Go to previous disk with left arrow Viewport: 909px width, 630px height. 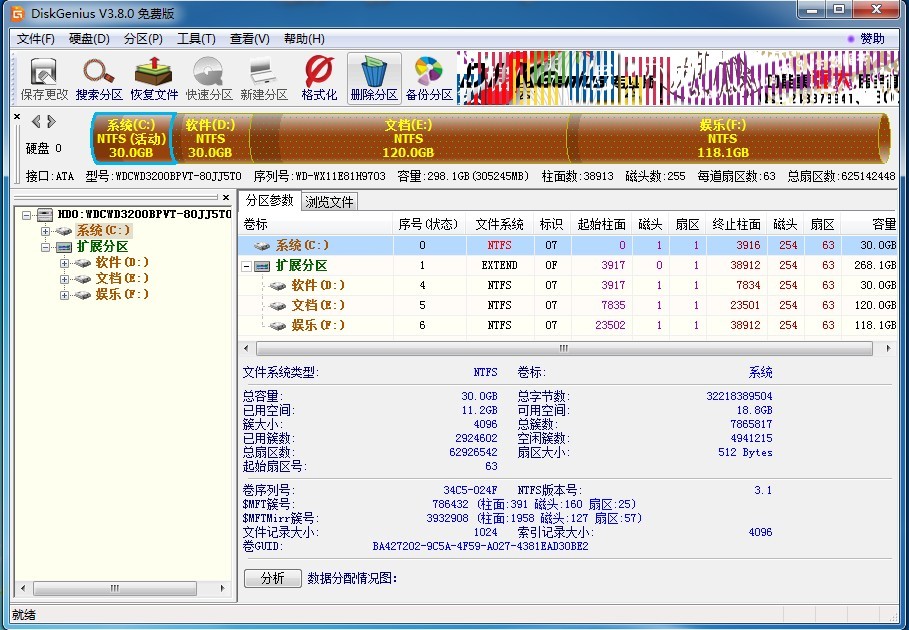(36, 121)
